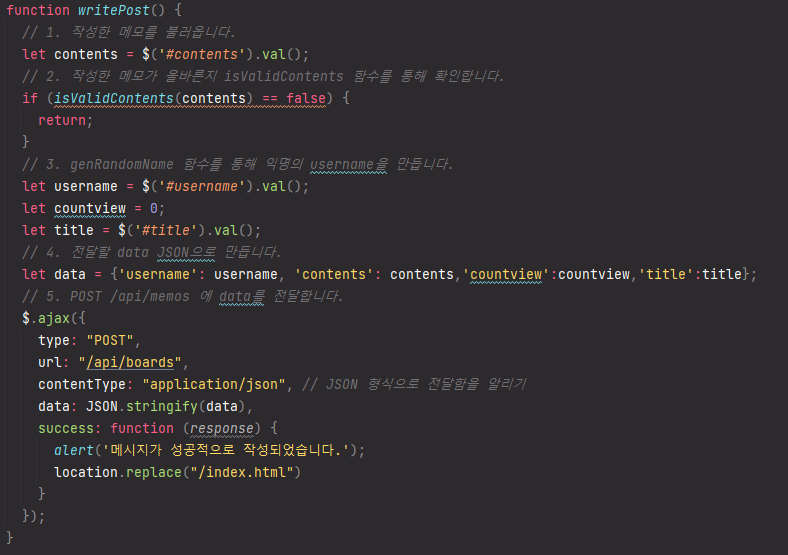Click the countview variable in its let declaration
788x555 pixels.
pyautogui.click(x=90, y=209)
